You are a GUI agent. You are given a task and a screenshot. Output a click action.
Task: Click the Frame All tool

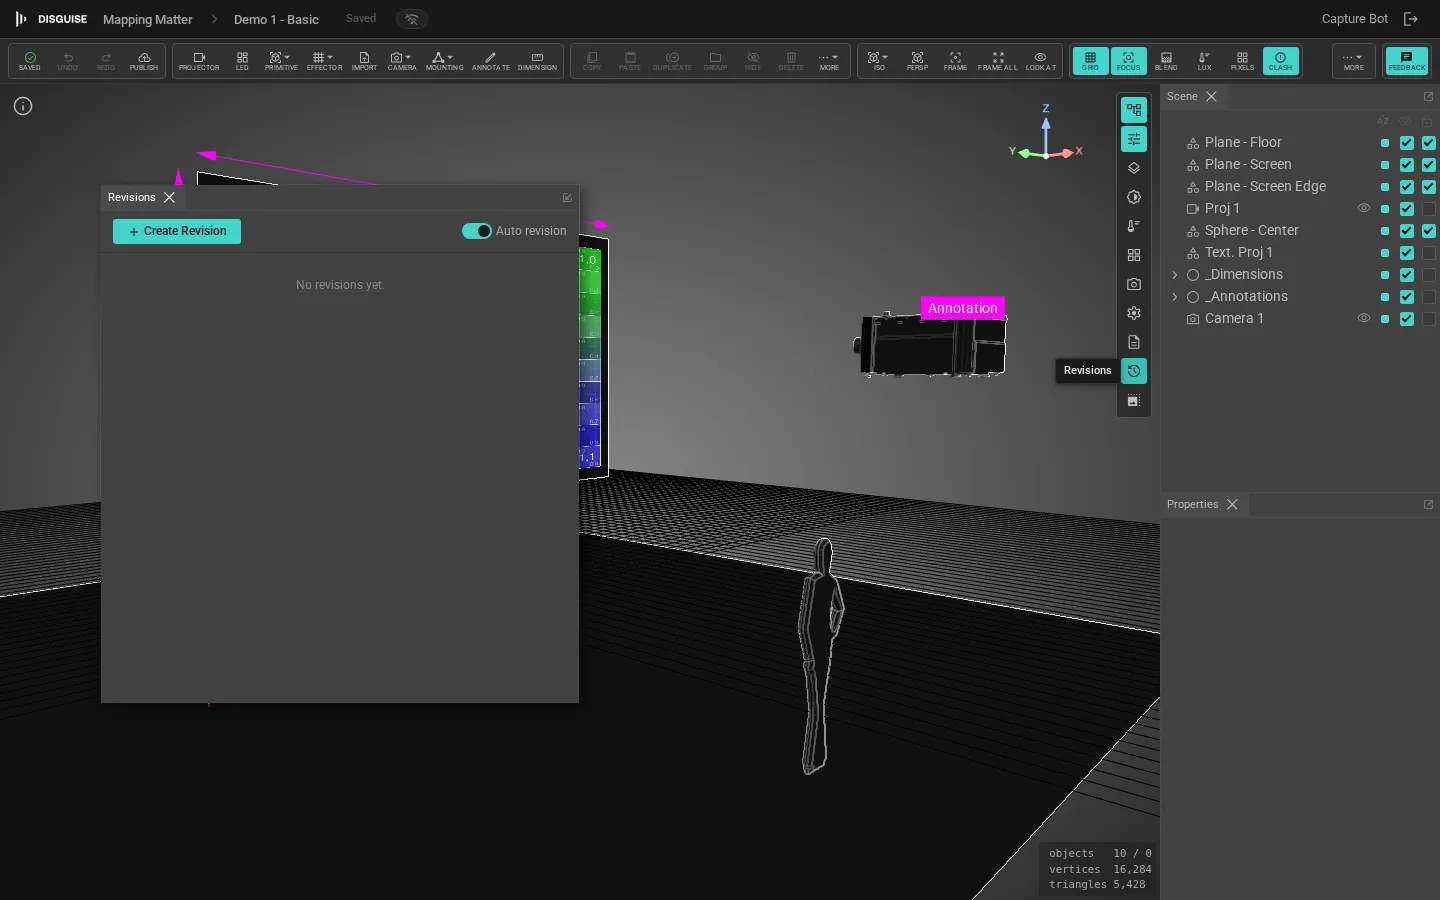(x=997, y=61)
